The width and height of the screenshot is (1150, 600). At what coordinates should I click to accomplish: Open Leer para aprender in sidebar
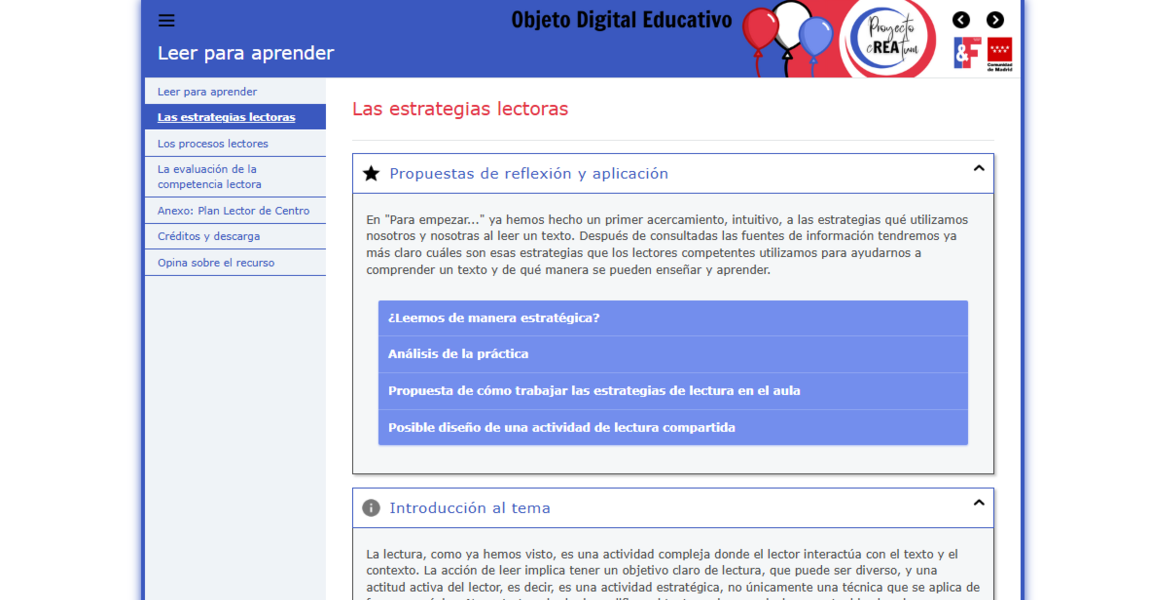[x=207, y=92]
